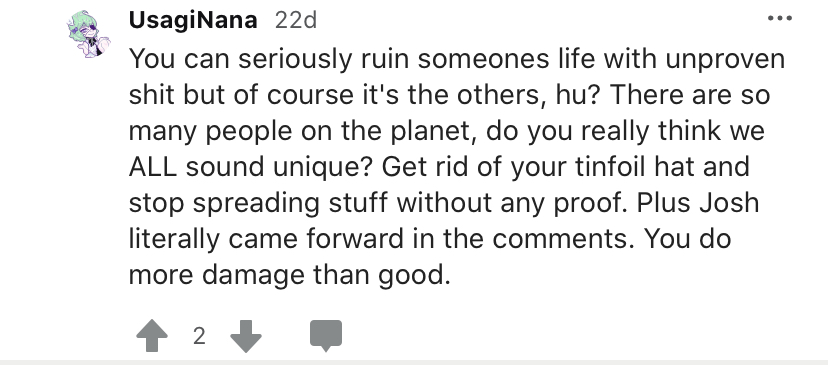Tap the comment's first line about ruining someones life
This screenshot has height=365, width=828.
coord(457,60)
